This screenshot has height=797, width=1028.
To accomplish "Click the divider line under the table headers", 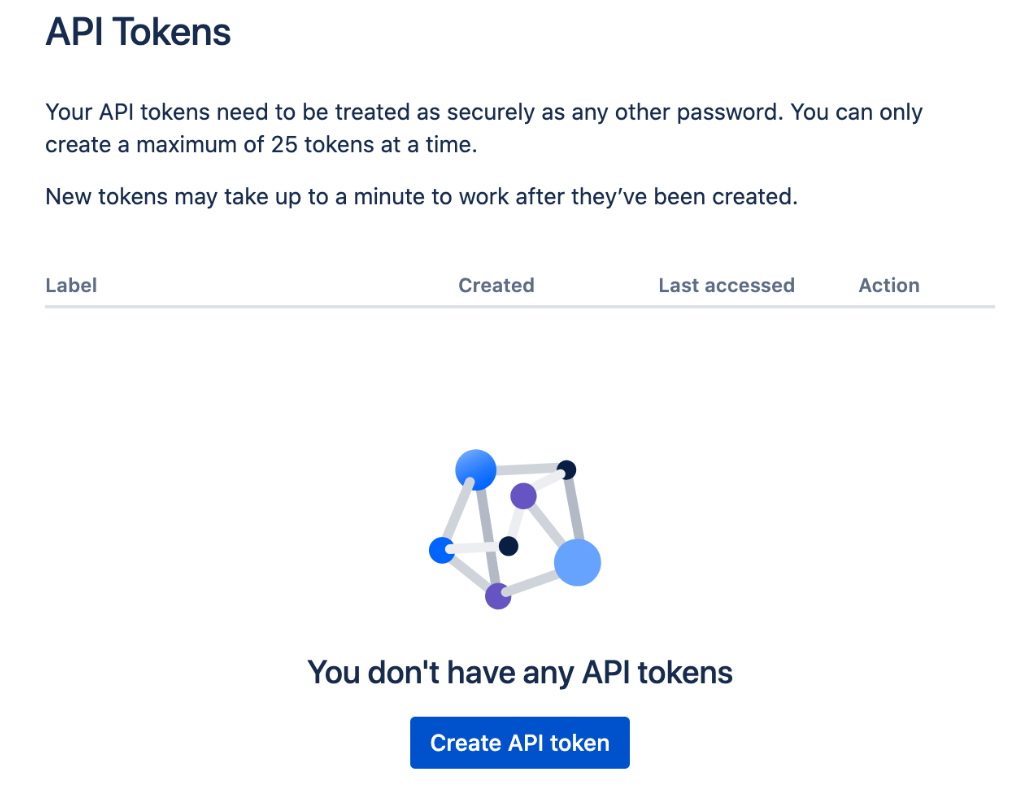I will tap(519, 306).
